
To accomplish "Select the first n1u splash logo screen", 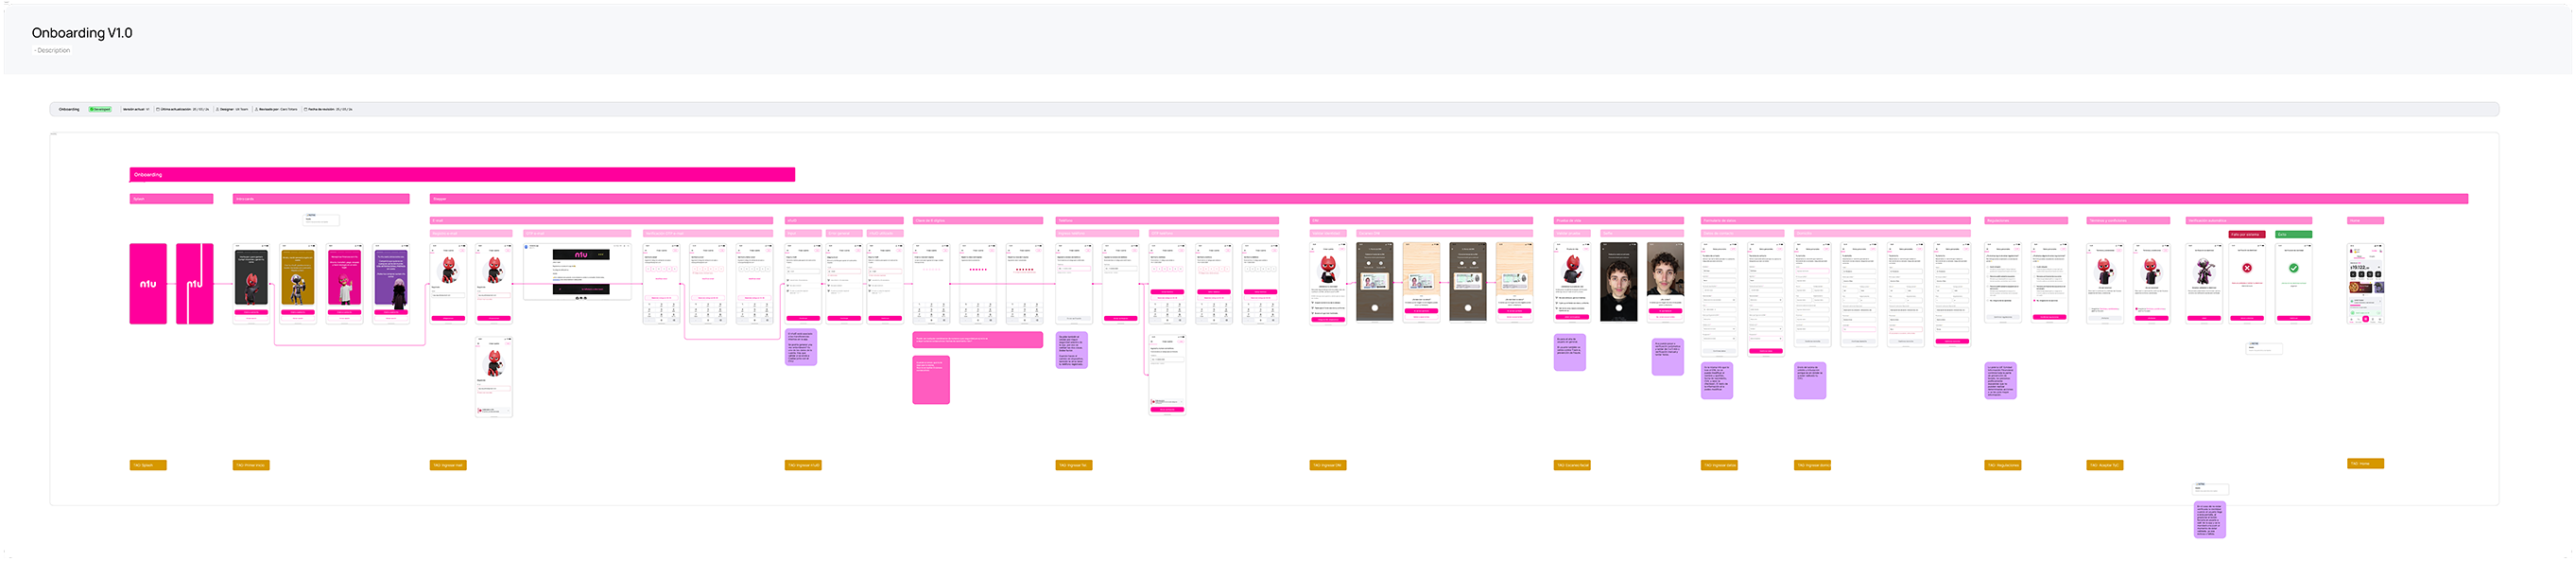I will [148, 283].
